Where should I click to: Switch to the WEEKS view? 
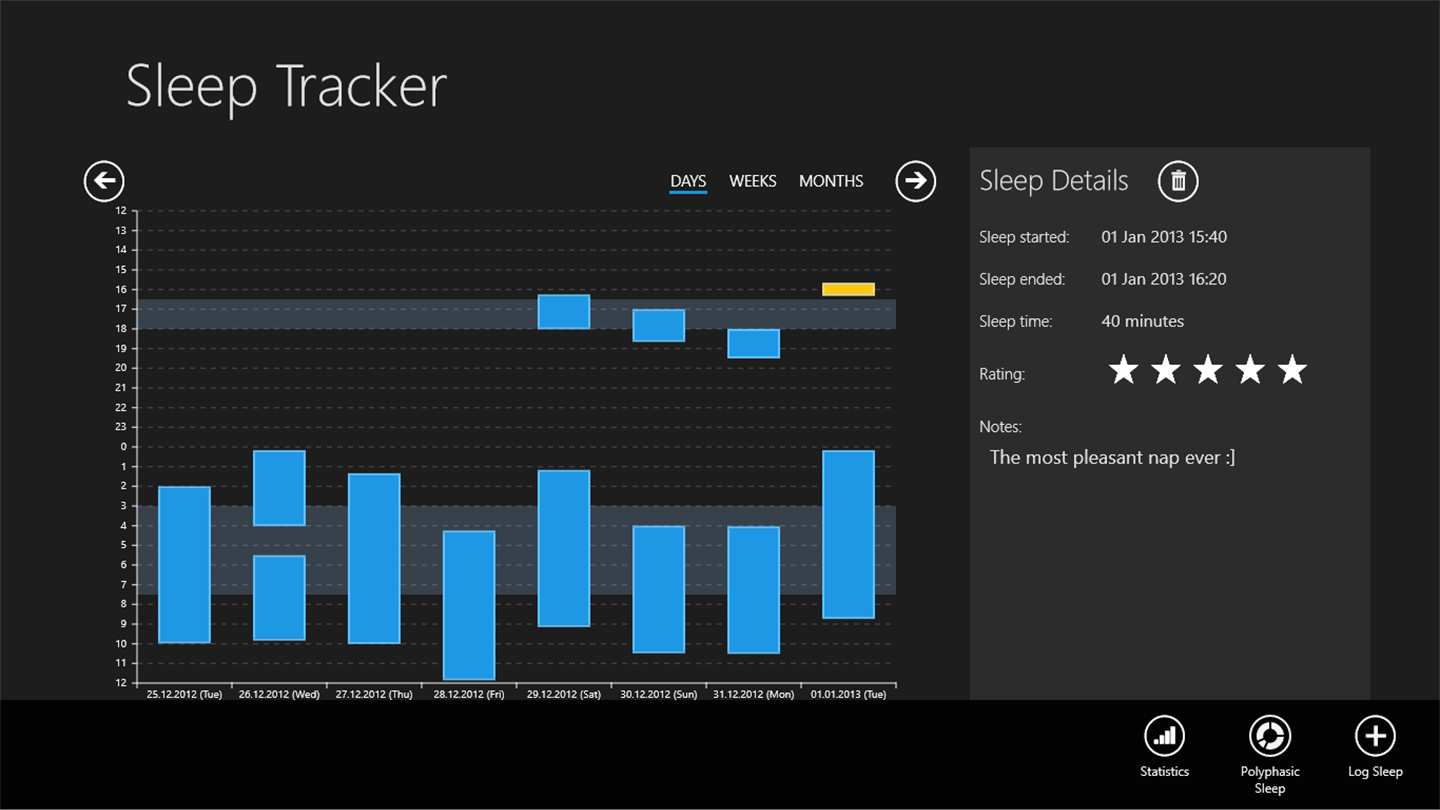tap(753, 181)
